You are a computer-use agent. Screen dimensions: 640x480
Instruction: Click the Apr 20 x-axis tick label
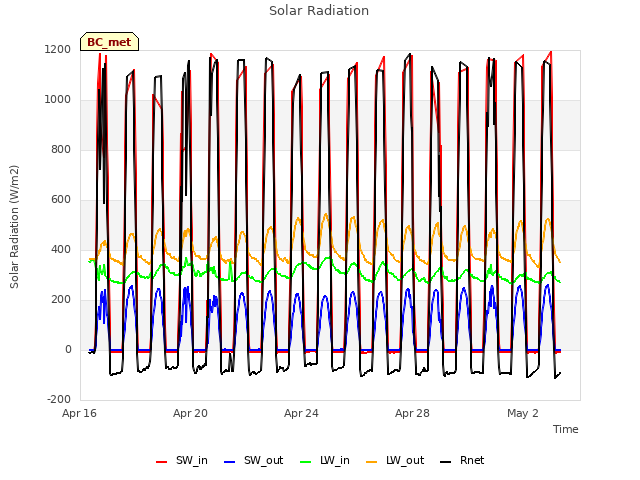click(x=190, y=413)
